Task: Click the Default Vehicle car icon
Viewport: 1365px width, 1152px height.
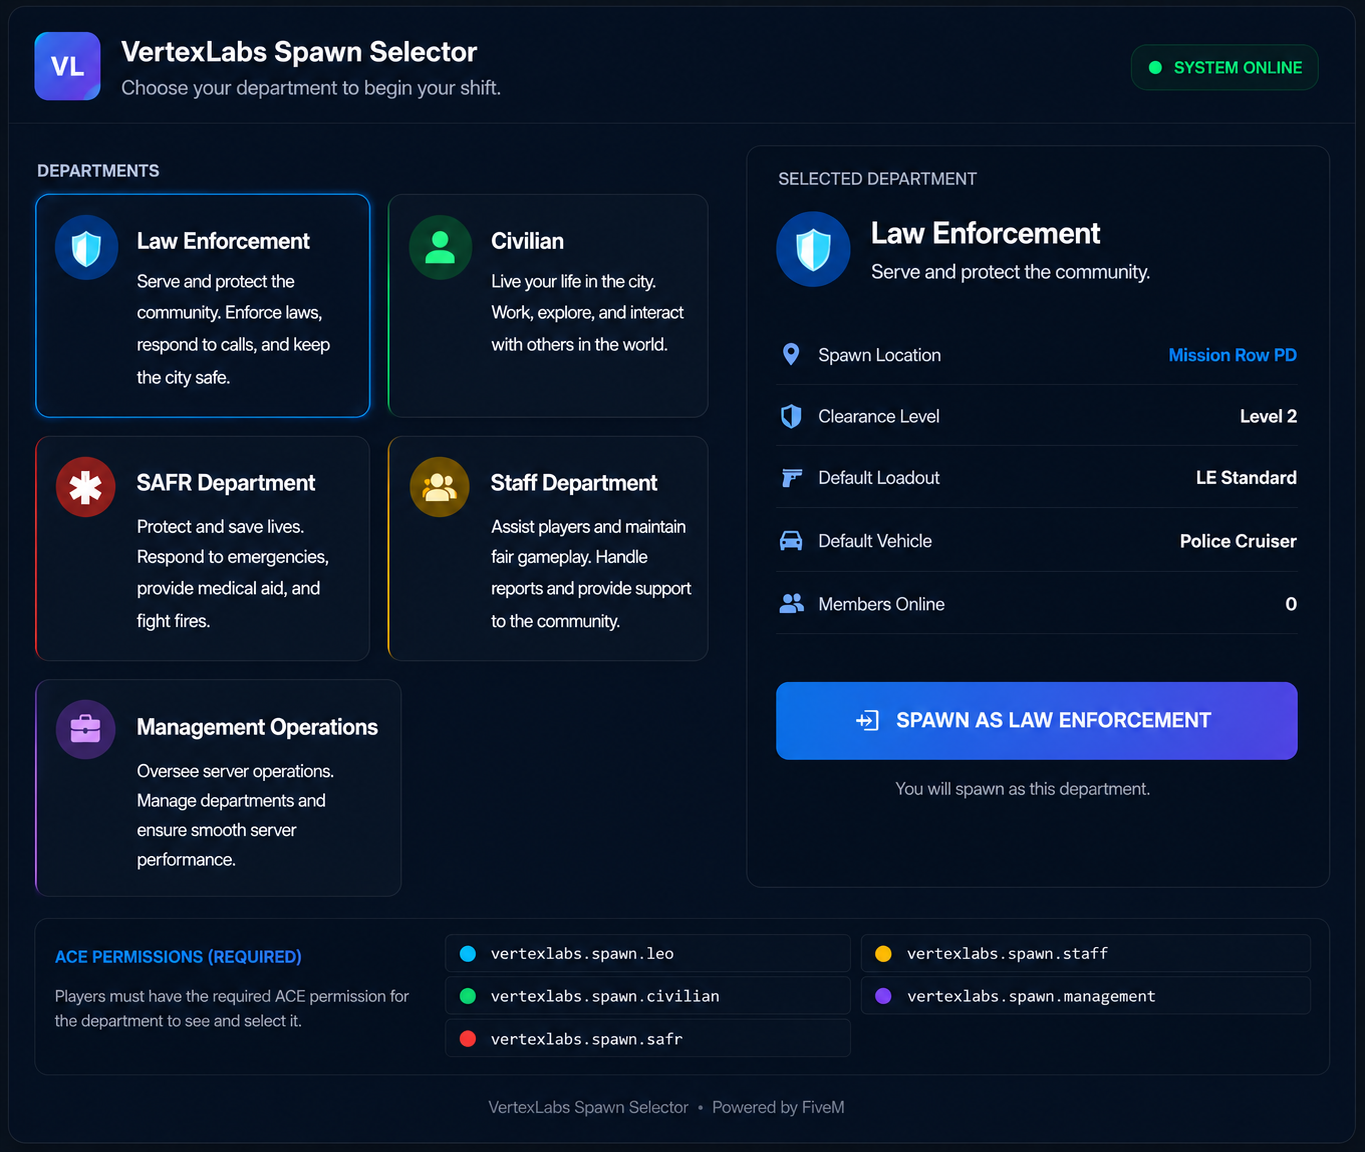Action: (x=791, y=541)
